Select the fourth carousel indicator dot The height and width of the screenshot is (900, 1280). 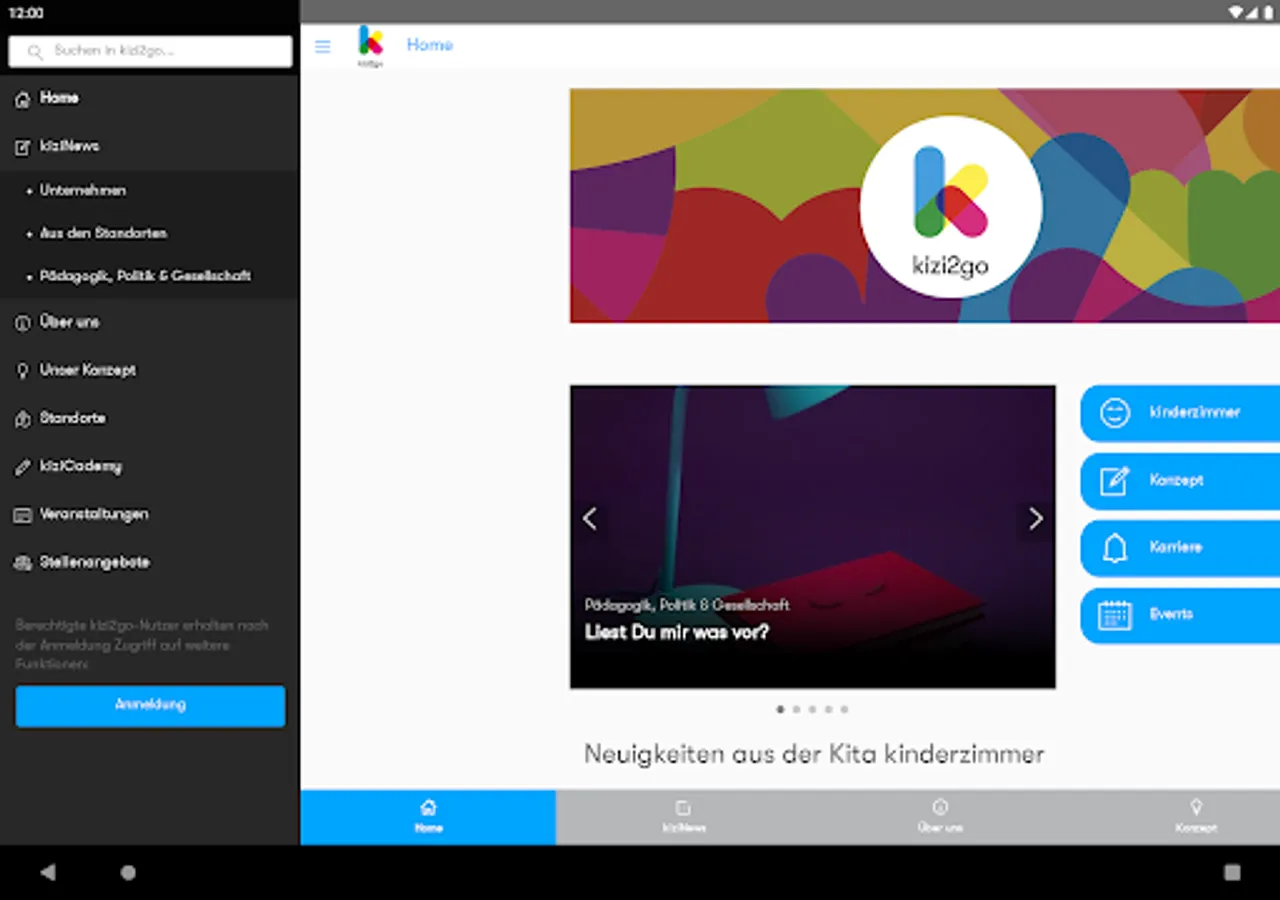(828, 709)
